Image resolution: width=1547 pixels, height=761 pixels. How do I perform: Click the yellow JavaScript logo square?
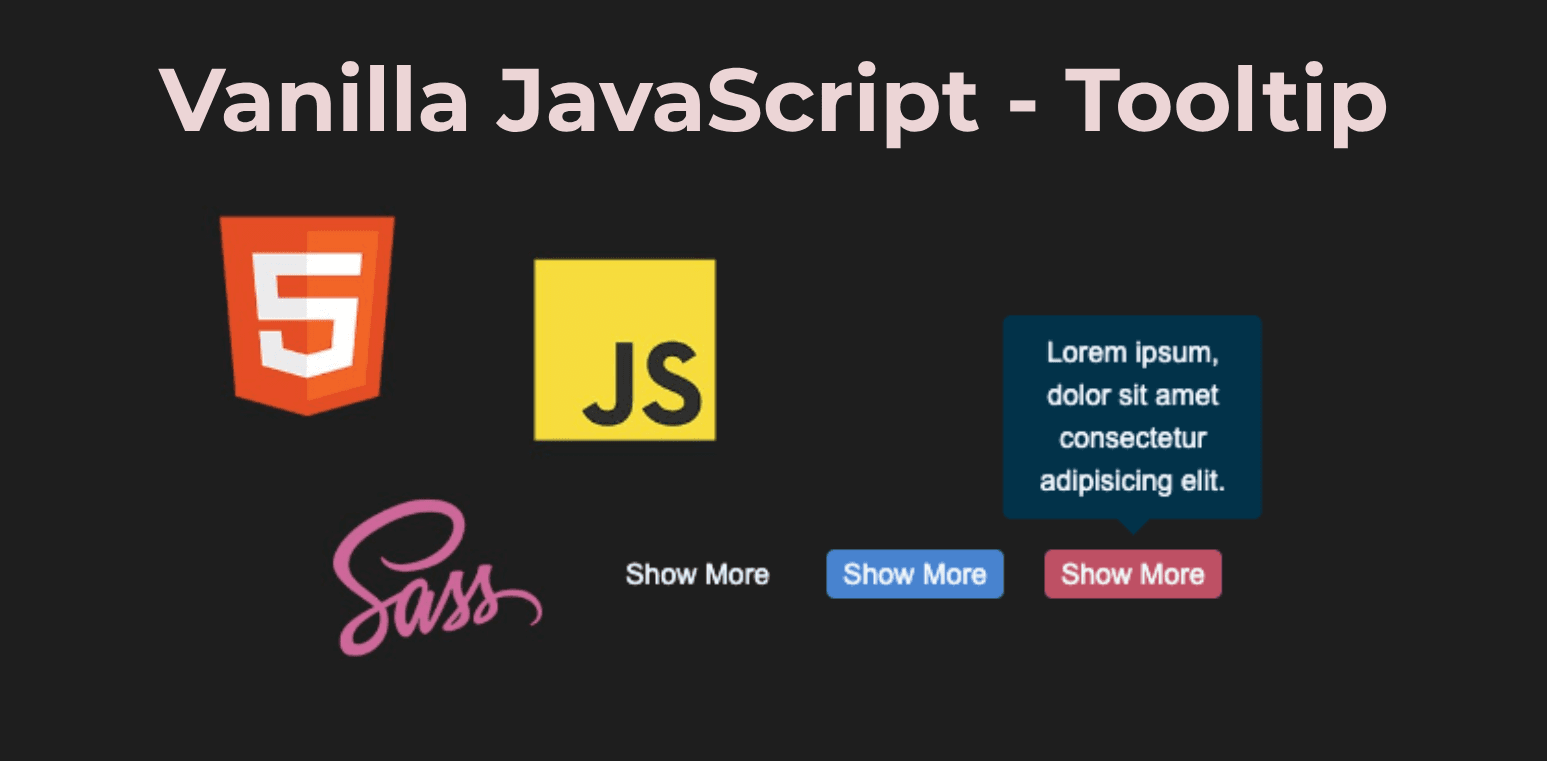pos(624,349)
